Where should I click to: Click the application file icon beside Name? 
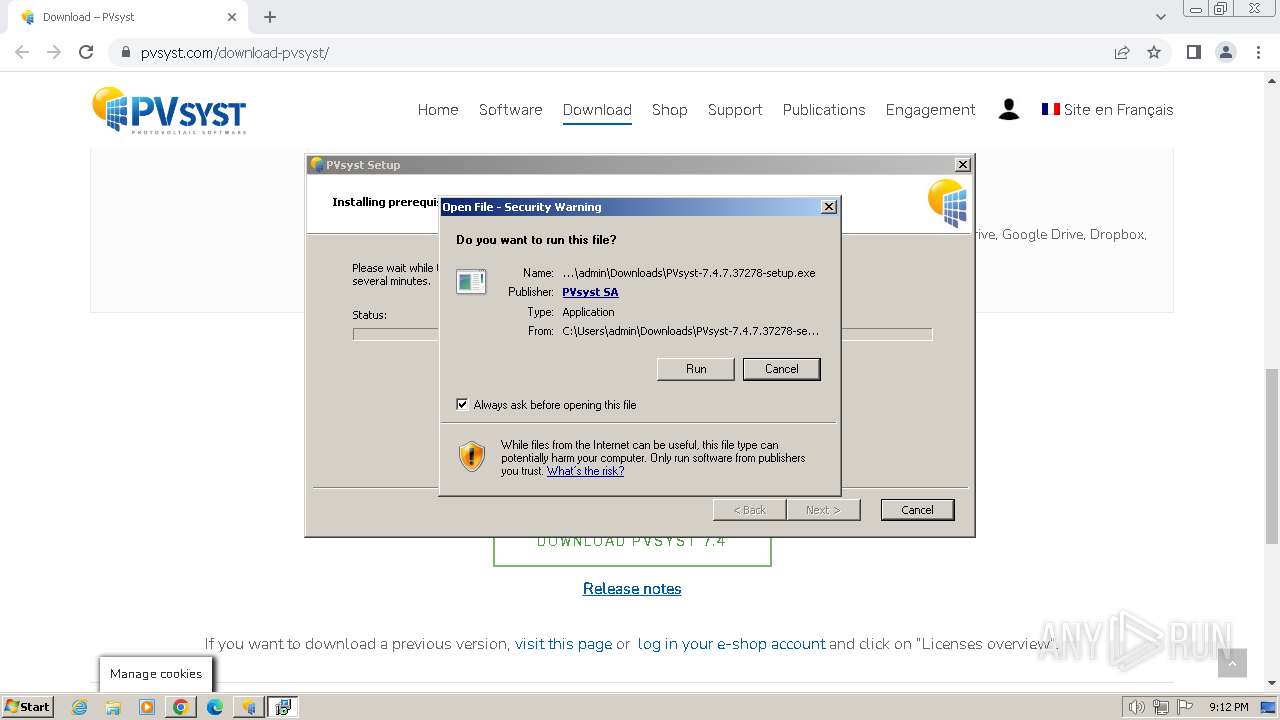click(471, 282)
